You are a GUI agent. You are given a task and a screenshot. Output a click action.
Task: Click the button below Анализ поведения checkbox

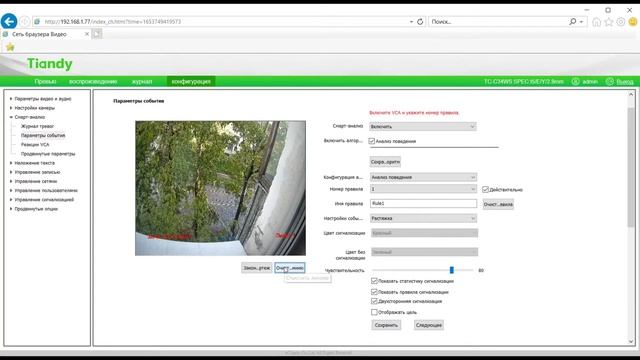coord(385,162)
